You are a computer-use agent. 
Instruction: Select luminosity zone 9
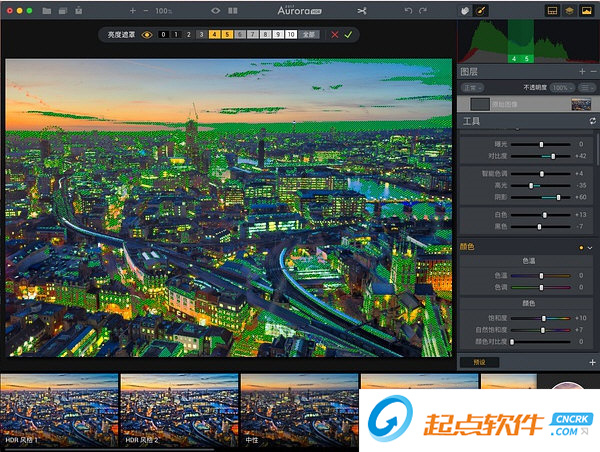pos(278,34)
